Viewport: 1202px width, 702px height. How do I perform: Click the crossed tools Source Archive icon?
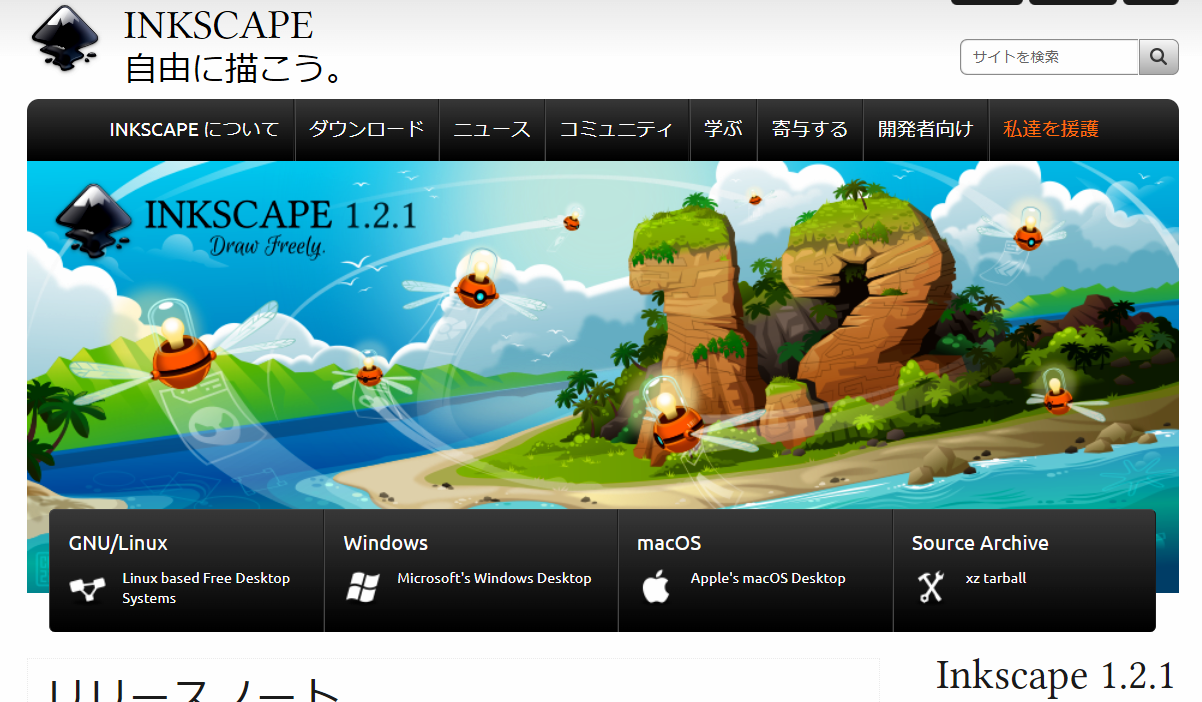coord(930,588)
